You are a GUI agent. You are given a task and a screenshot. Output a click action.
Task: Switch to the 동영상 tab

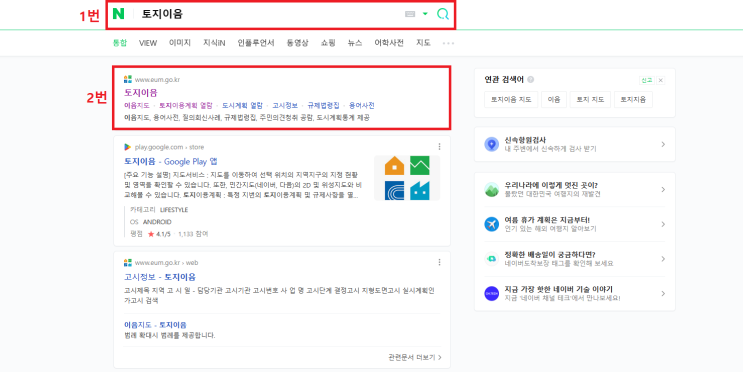297,43
